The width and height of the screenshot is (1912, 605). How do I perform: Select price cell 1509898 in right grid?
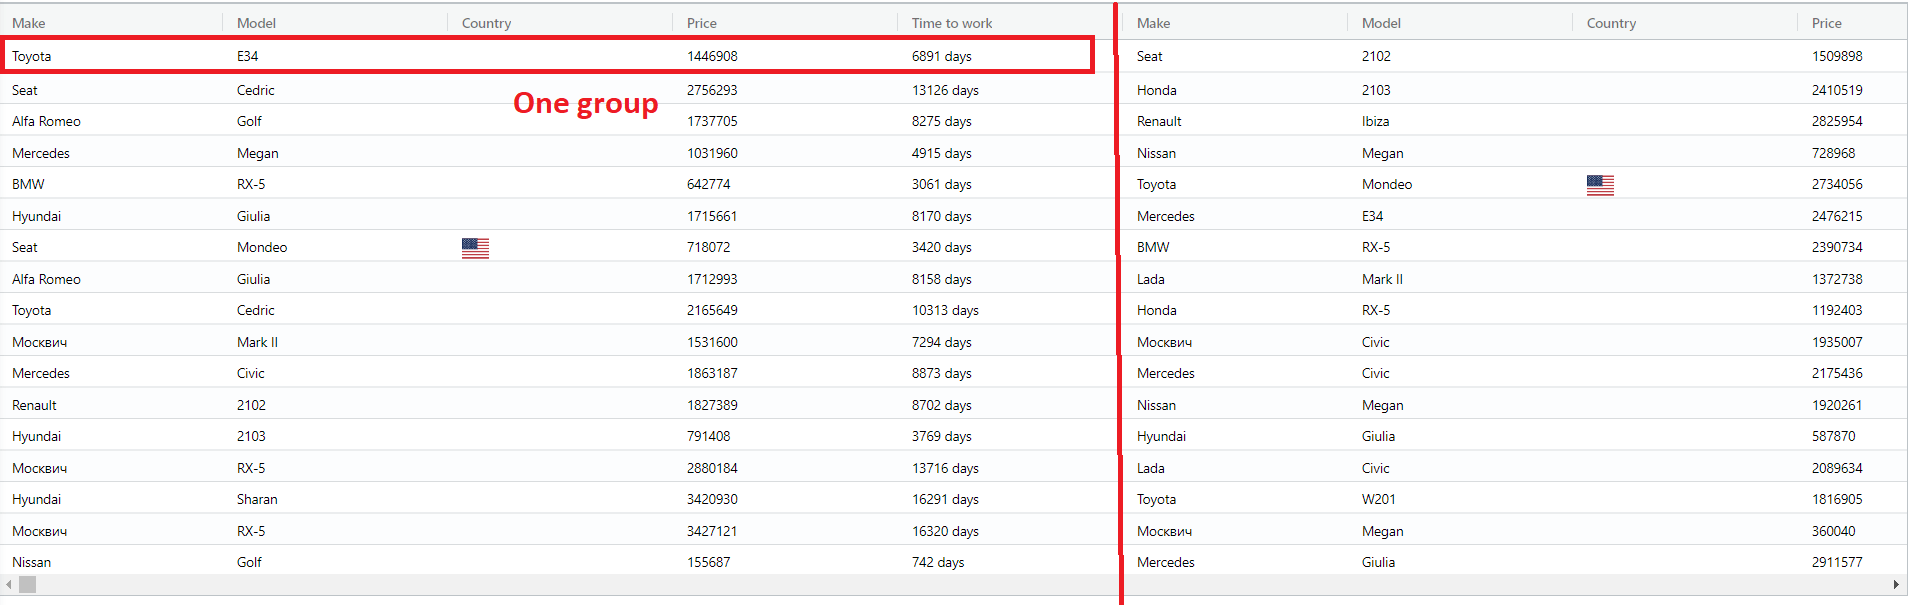tap(1837, 56)
